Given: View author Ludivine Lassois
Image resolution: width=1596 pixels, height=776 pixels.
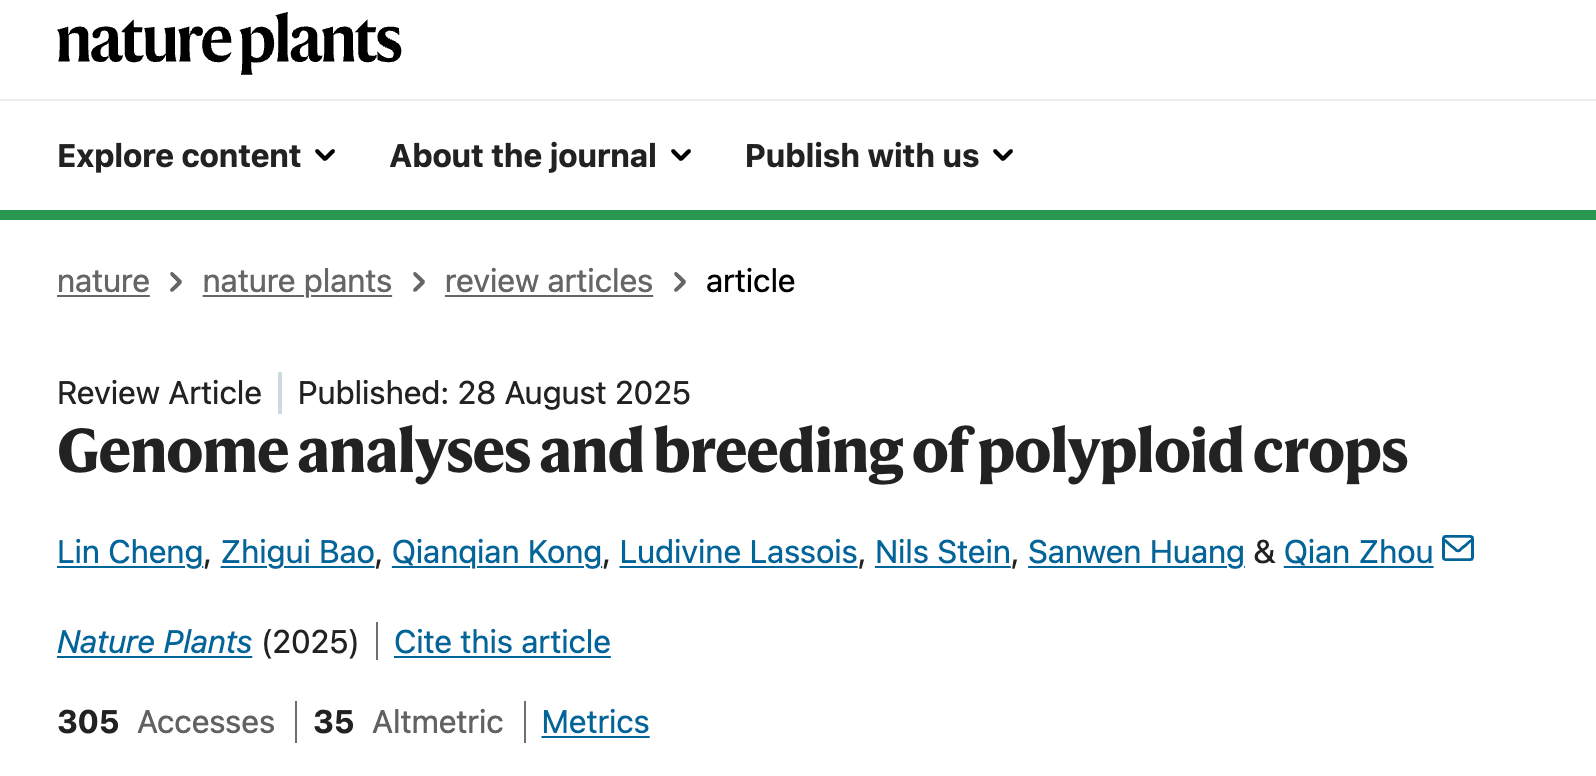Looking at the screenshot, I should 738,552.
